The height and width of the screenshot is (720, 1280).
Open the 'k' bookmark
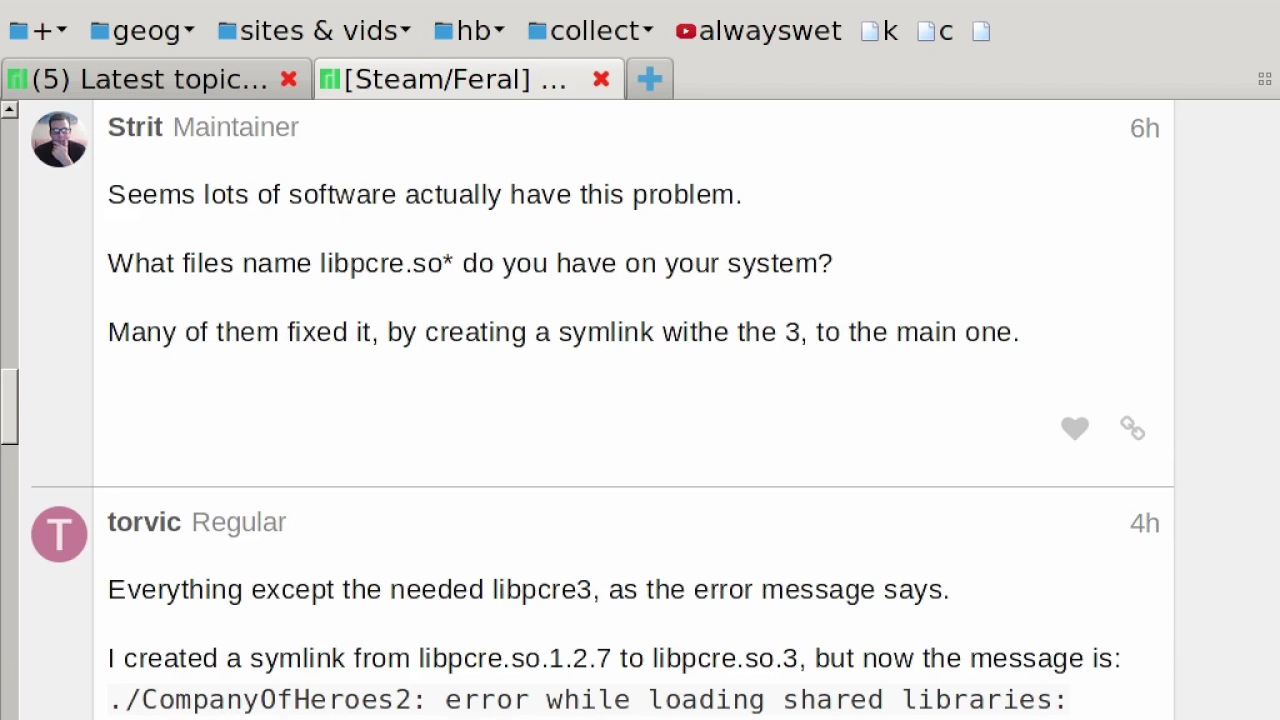click(879, 31)
